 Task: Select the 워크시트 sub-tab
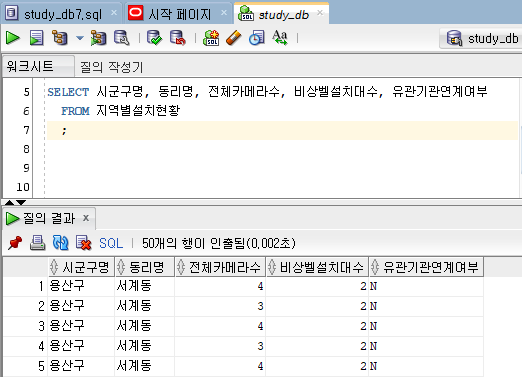pyautogui.click(x=38, y=66)
